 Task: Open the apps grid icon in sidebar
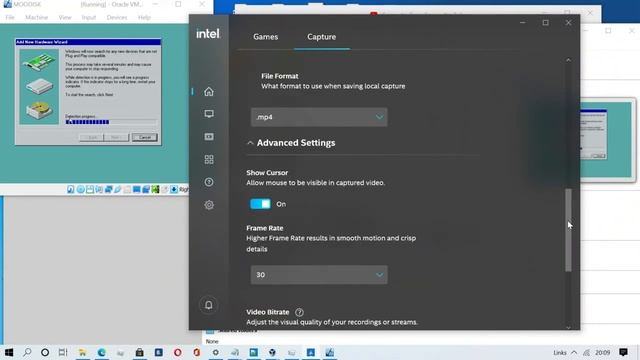point(209,160)
